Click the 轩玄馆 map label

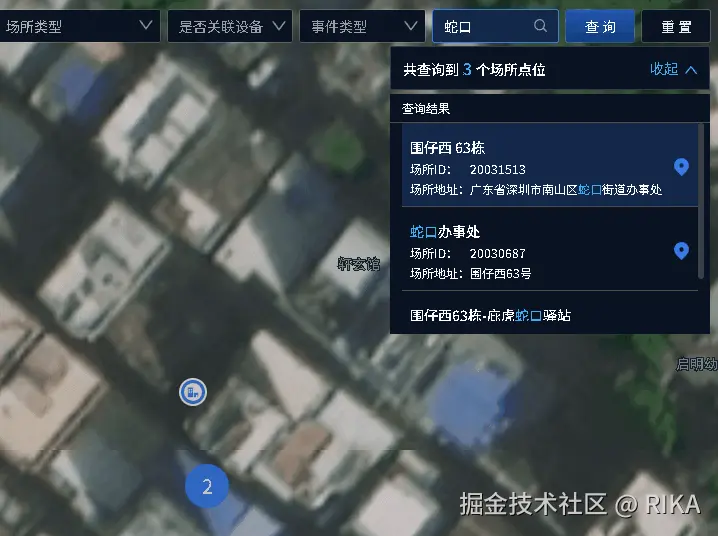[359, 264]
